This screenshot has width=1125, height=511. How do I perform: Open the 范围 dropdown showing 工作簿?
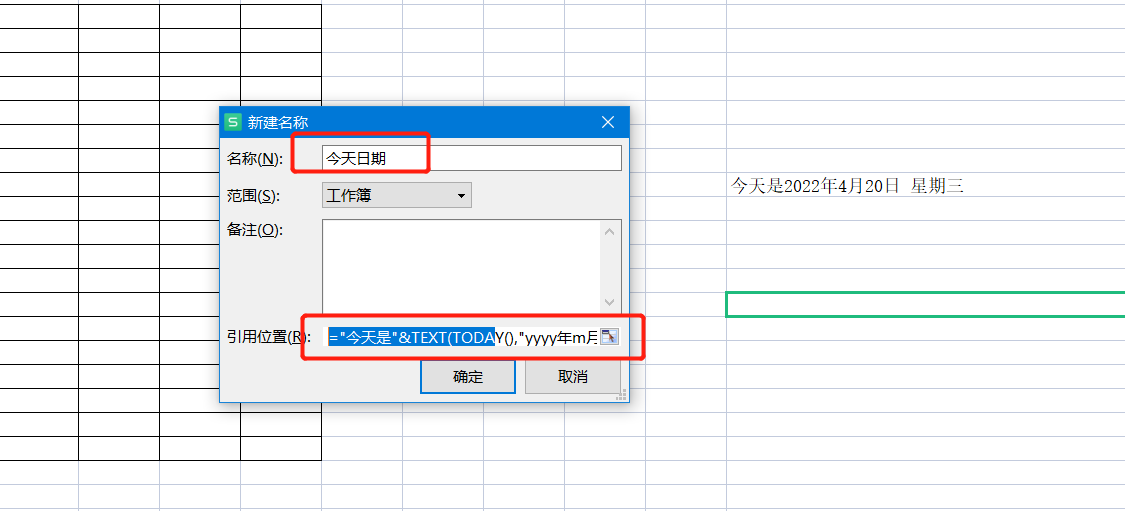[397, 195]
